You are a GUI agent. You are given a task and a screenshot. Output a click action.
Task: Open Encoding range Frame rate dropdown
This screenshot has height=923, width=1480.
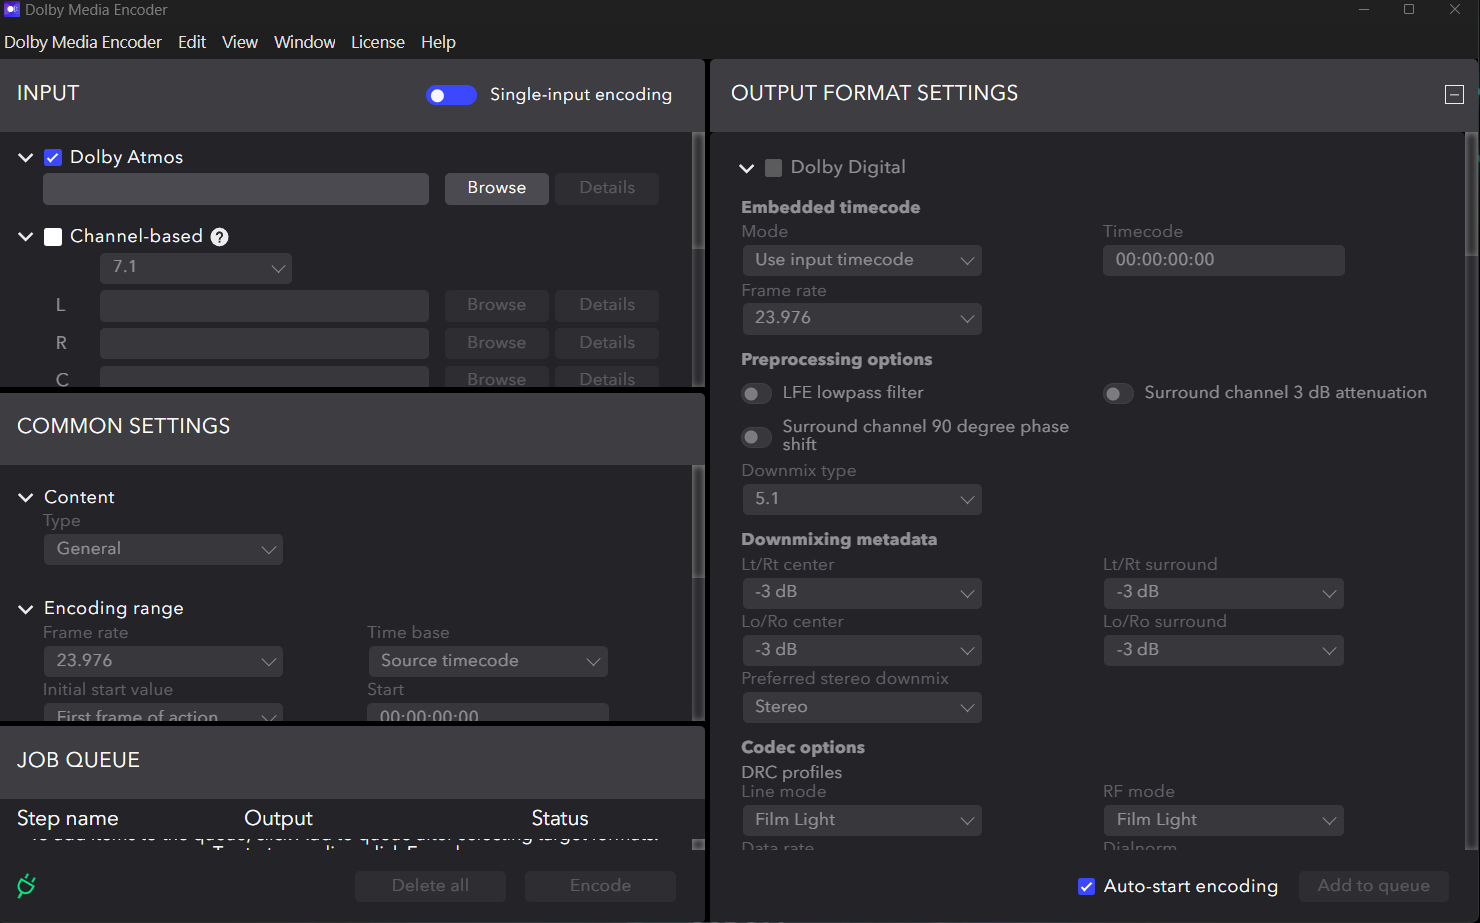click(x=163, y=661)
